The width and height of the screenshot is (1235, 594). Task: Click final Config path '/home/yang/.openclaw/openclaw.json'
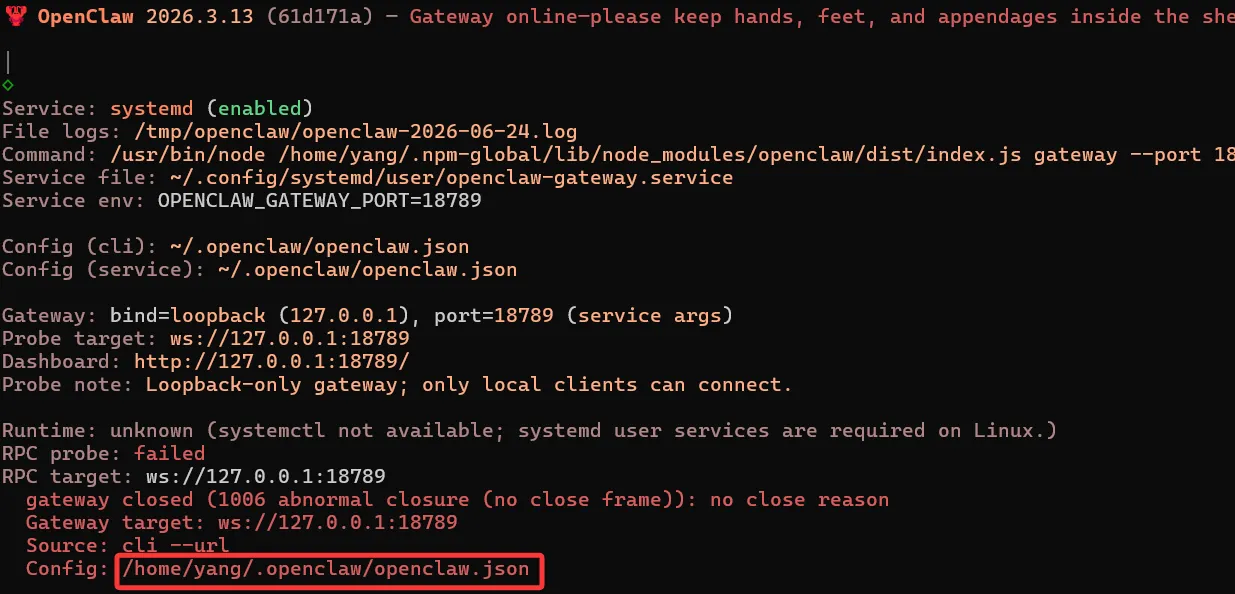point(326,570)
